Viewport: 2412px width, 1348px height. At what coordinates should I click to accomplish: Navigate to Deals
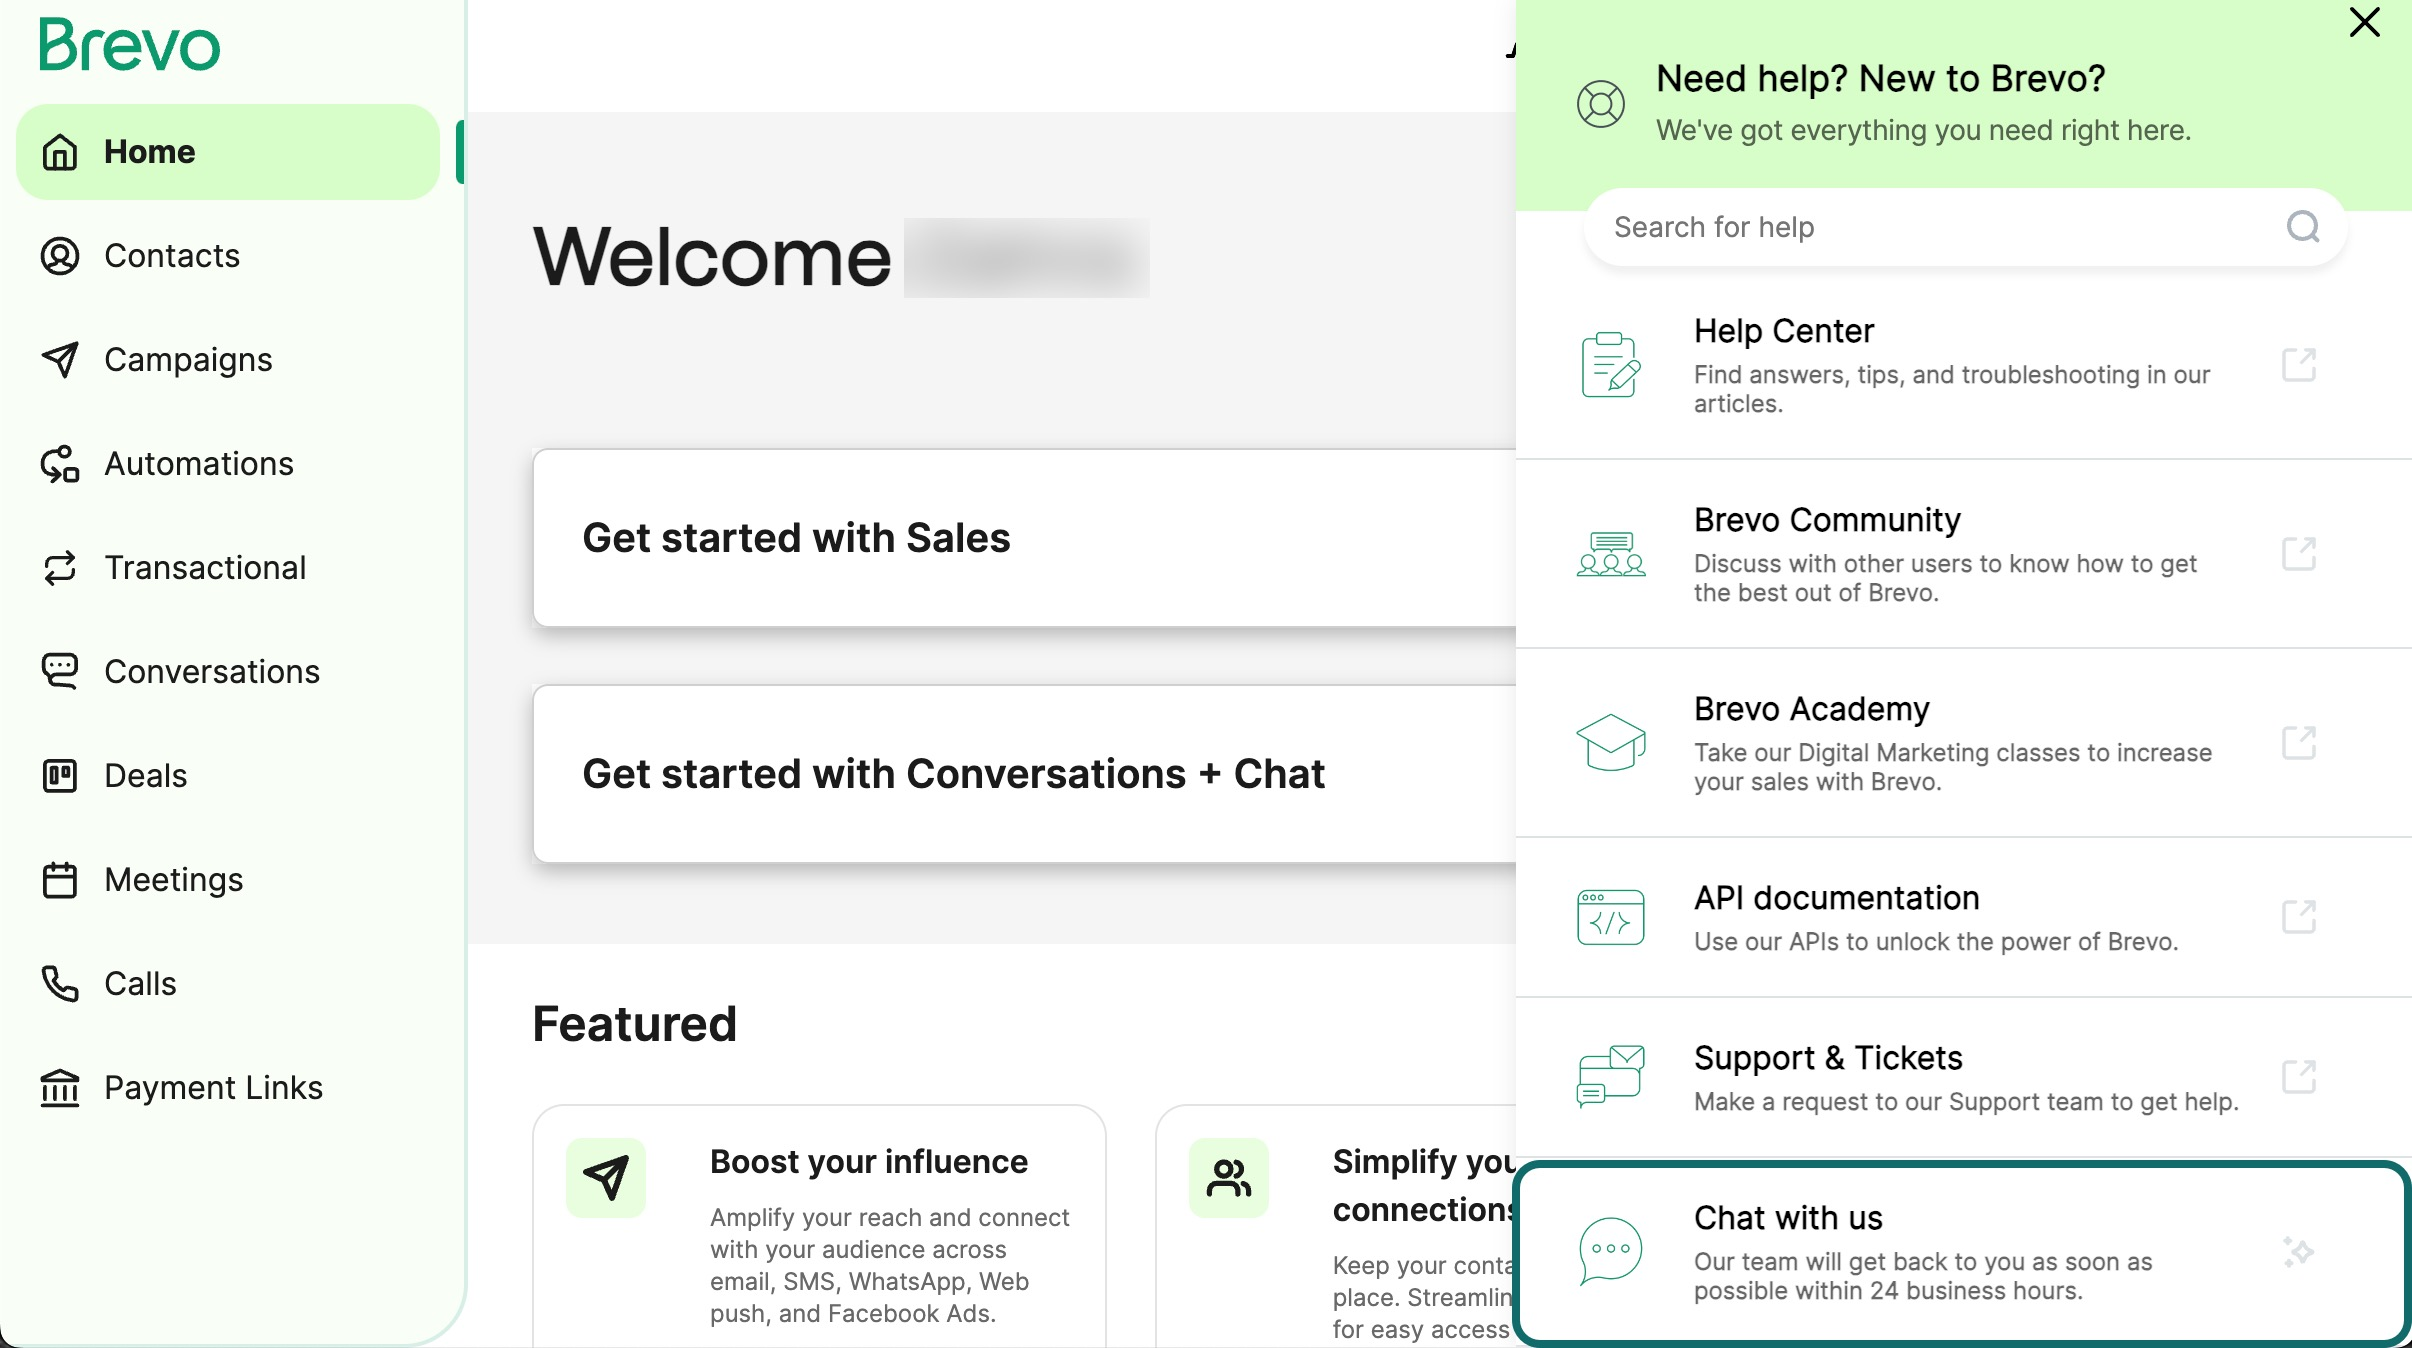coord(228,776)
